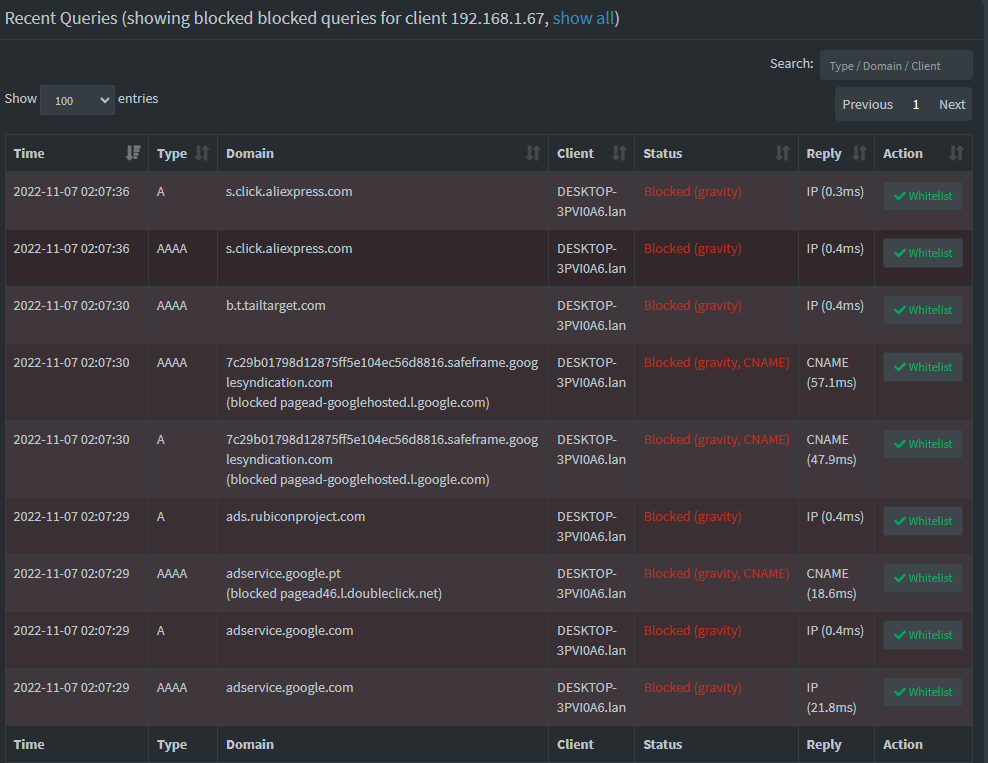Whitelist ads.rubiconproject.com

[x=922, y=520]
